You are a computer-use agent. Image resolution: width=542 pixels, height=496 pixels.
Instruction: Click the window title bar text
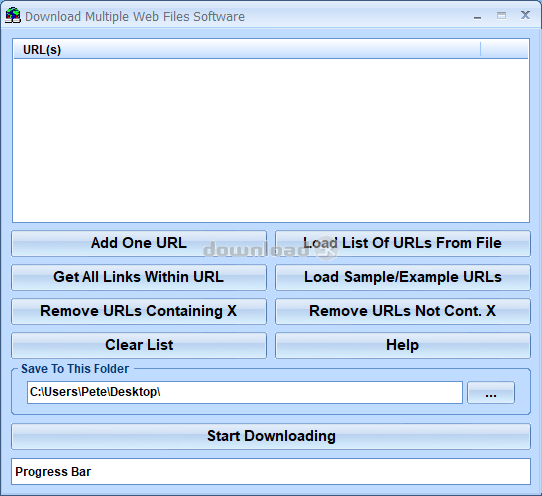tap(135, 17)
